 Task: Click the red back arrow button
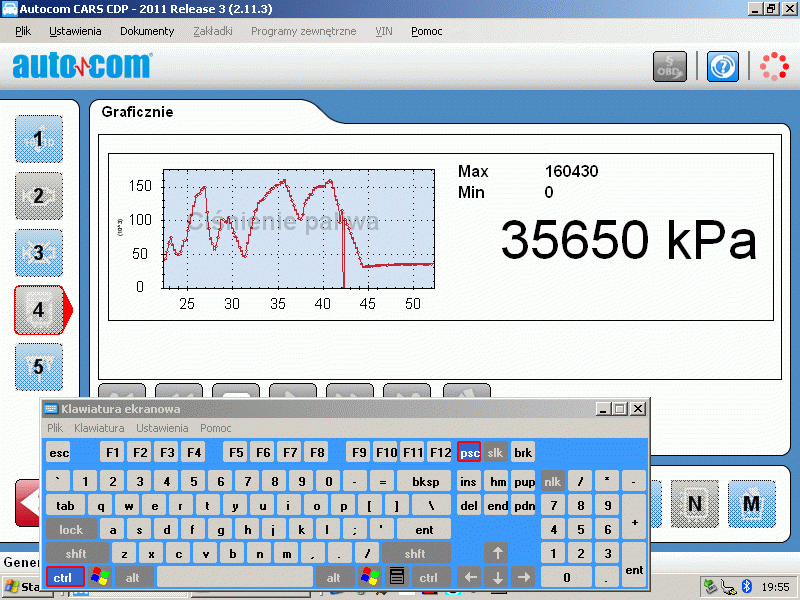pos(28,503)
